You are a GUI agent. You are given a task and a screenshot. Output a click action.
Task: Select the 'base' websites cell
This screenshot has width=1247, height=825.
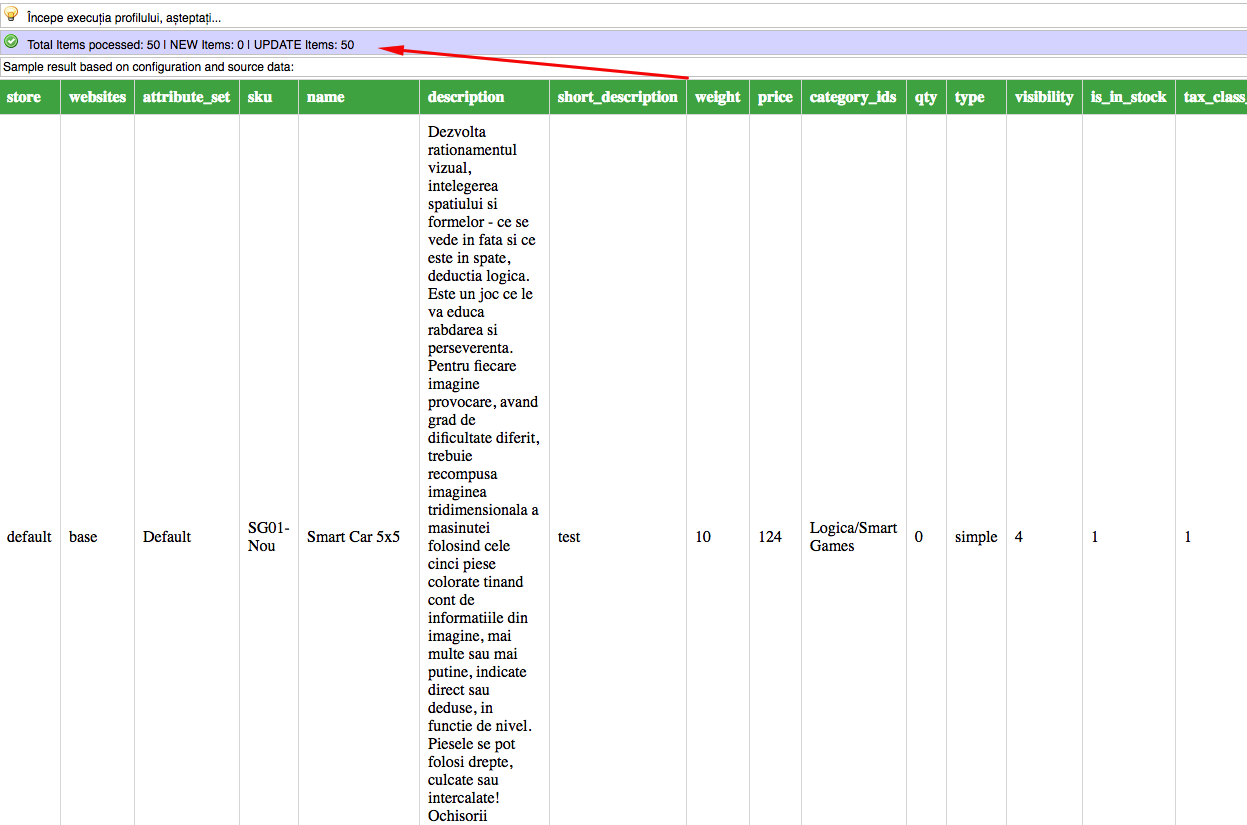tap(84, 537)
